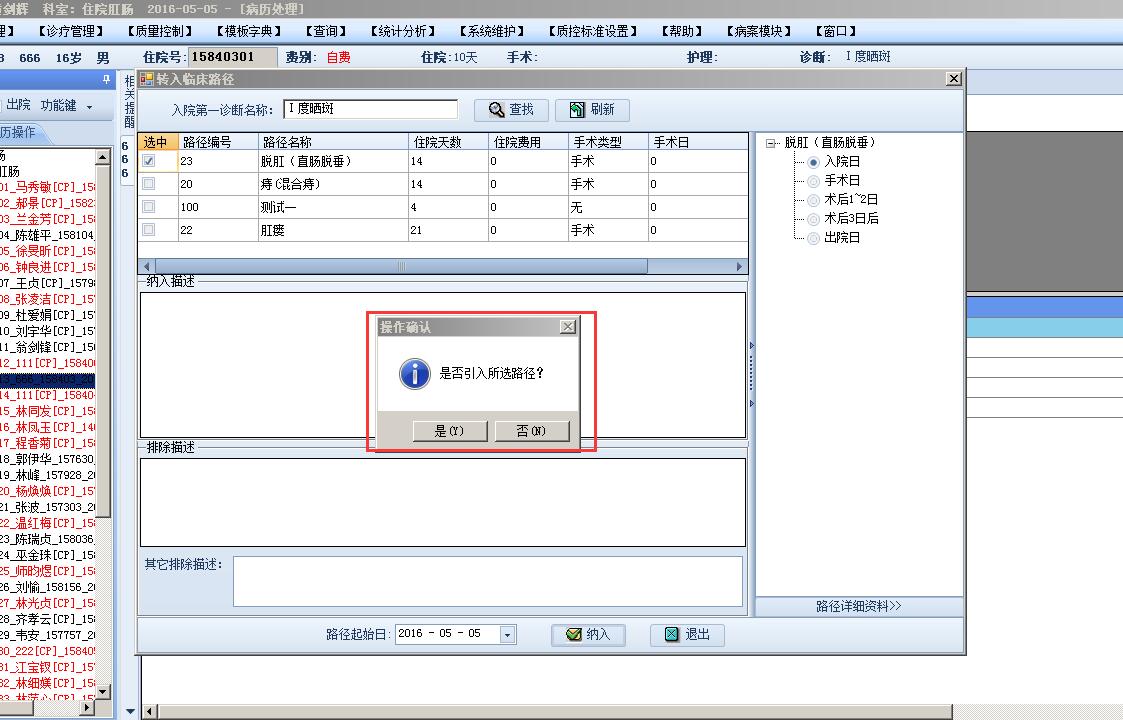Viewport: 1123px width, 720px height.
Task: Open the 查询 menu
Action: [326, 32]
